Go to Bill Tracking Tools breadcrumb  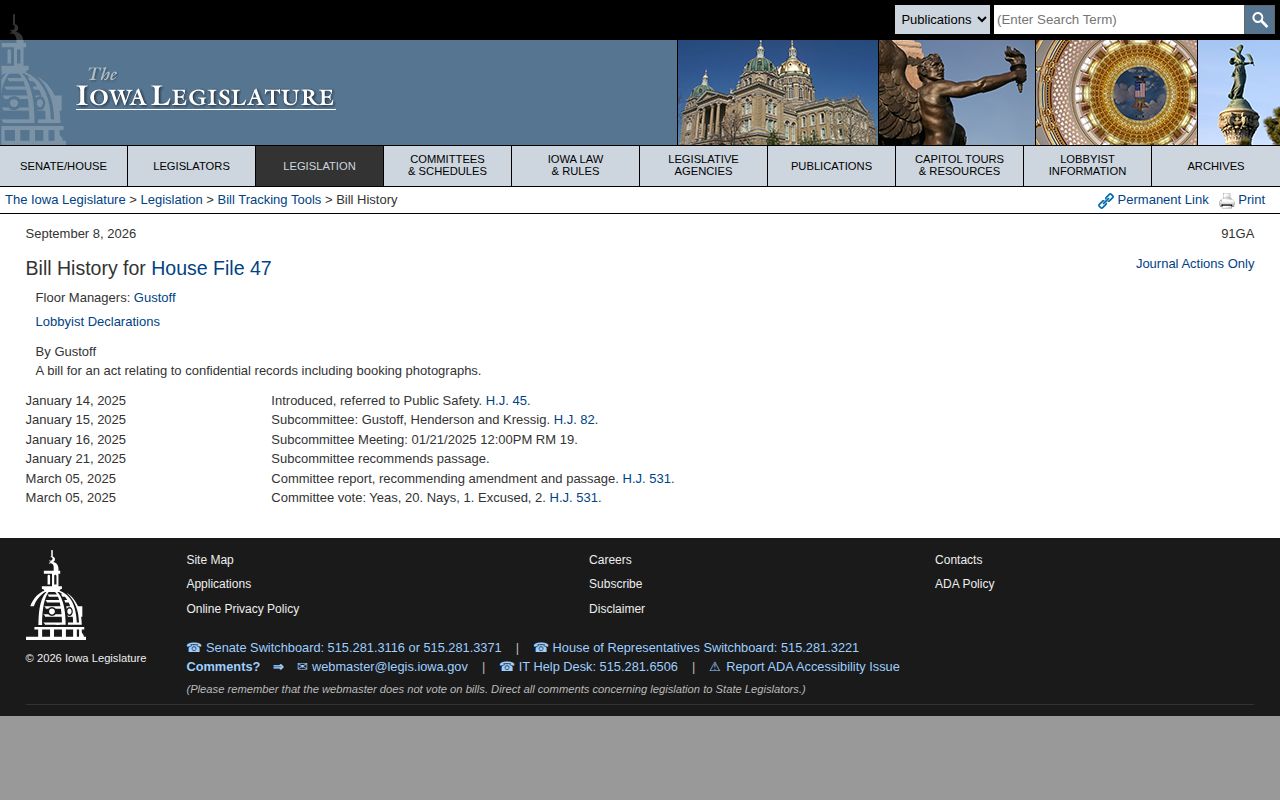point(269,200)
